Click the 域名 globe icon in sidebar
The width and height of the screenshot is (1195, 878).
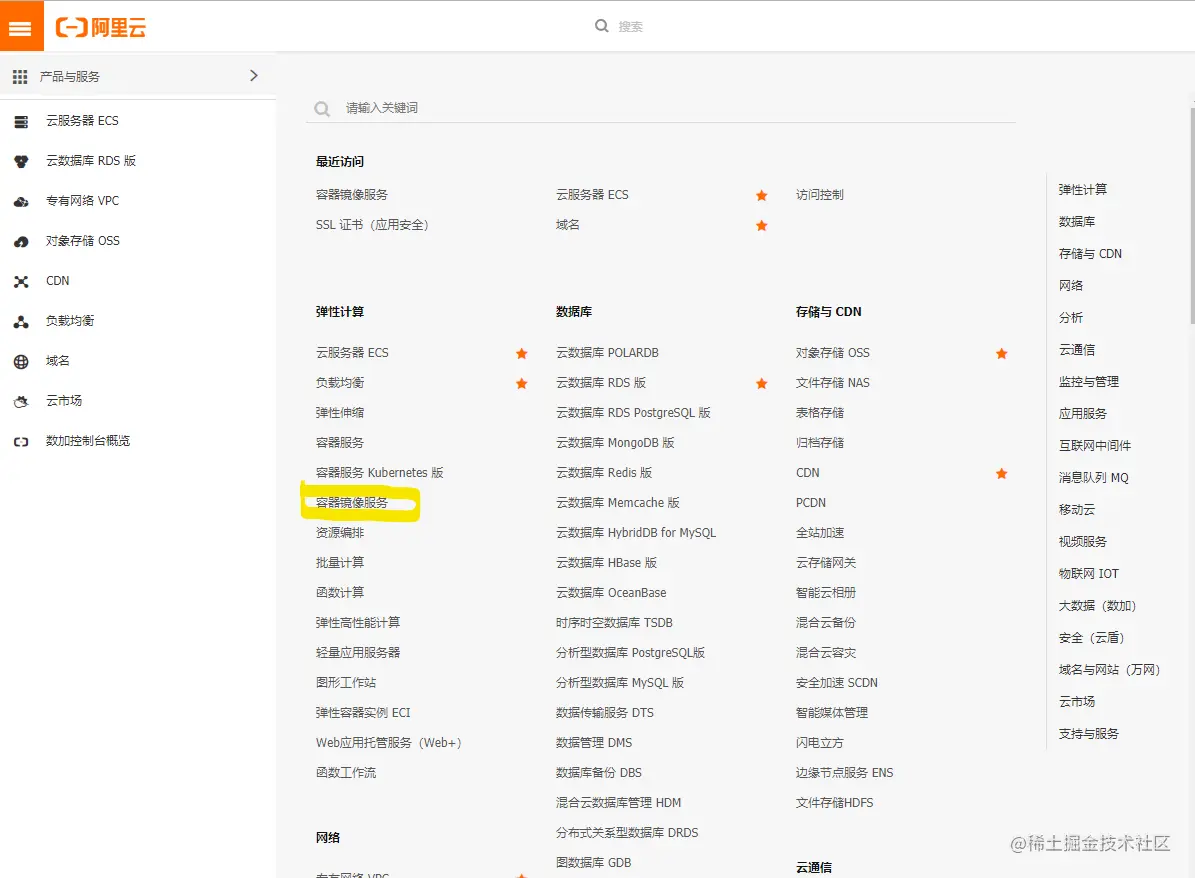click(21, 361)
